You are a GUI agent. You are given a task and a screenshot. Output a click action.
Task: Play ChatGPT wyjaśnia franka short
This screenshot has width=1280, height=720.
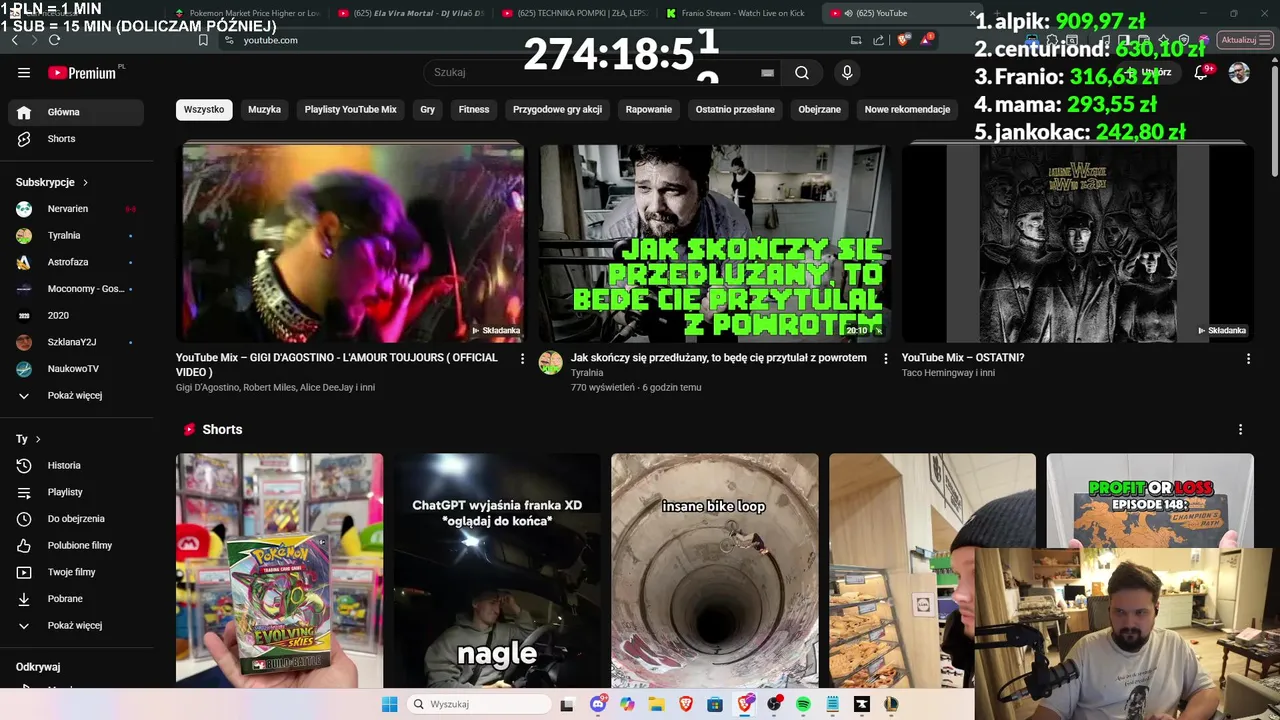[497, 570]
